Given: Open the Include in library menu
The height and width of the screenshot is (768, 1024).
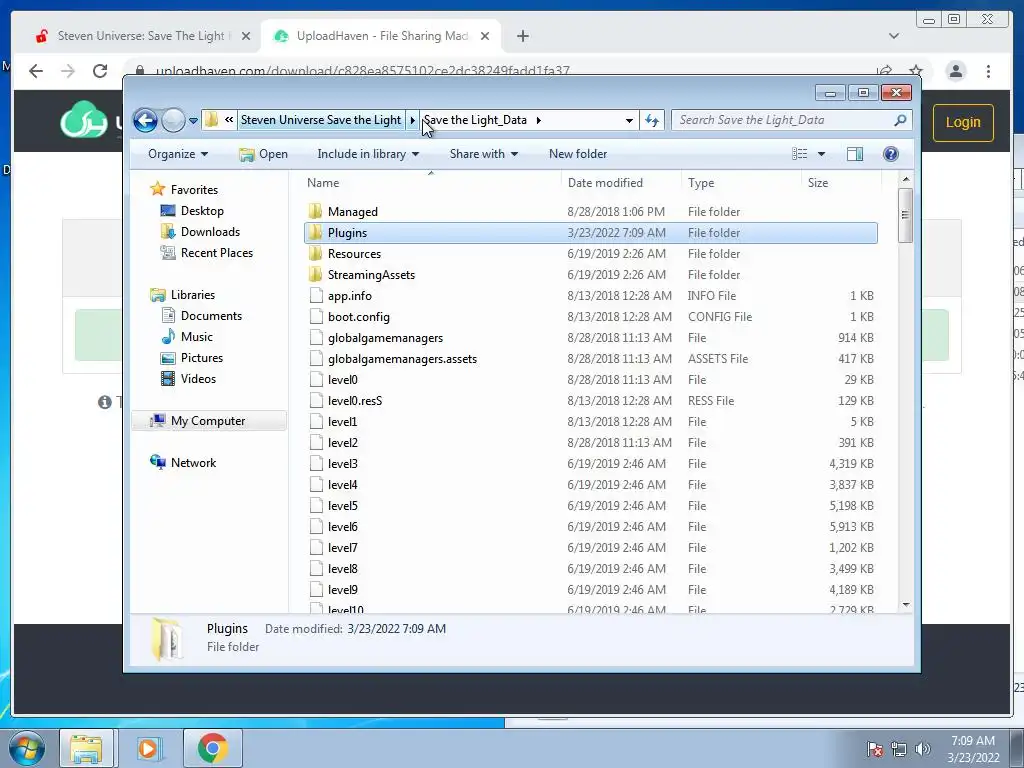Looking at the screenshot, I should click(368, 154).
